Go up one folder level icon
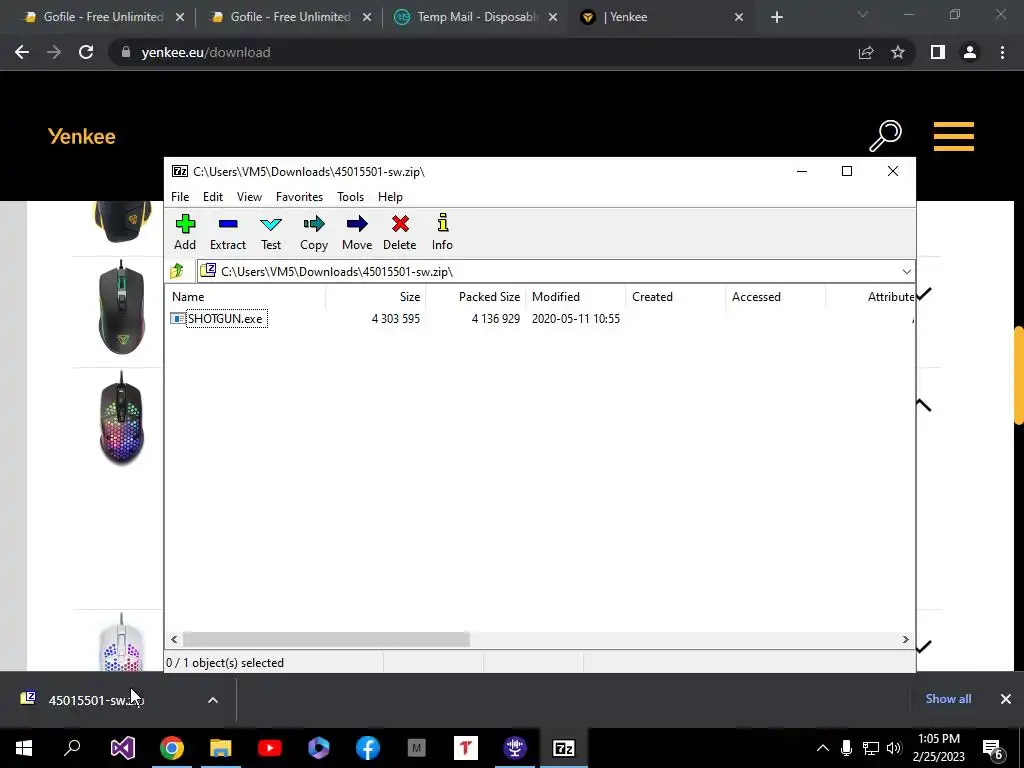Image resolution: width=1024 pixels, height=768 pixels. tap(177, 271)
